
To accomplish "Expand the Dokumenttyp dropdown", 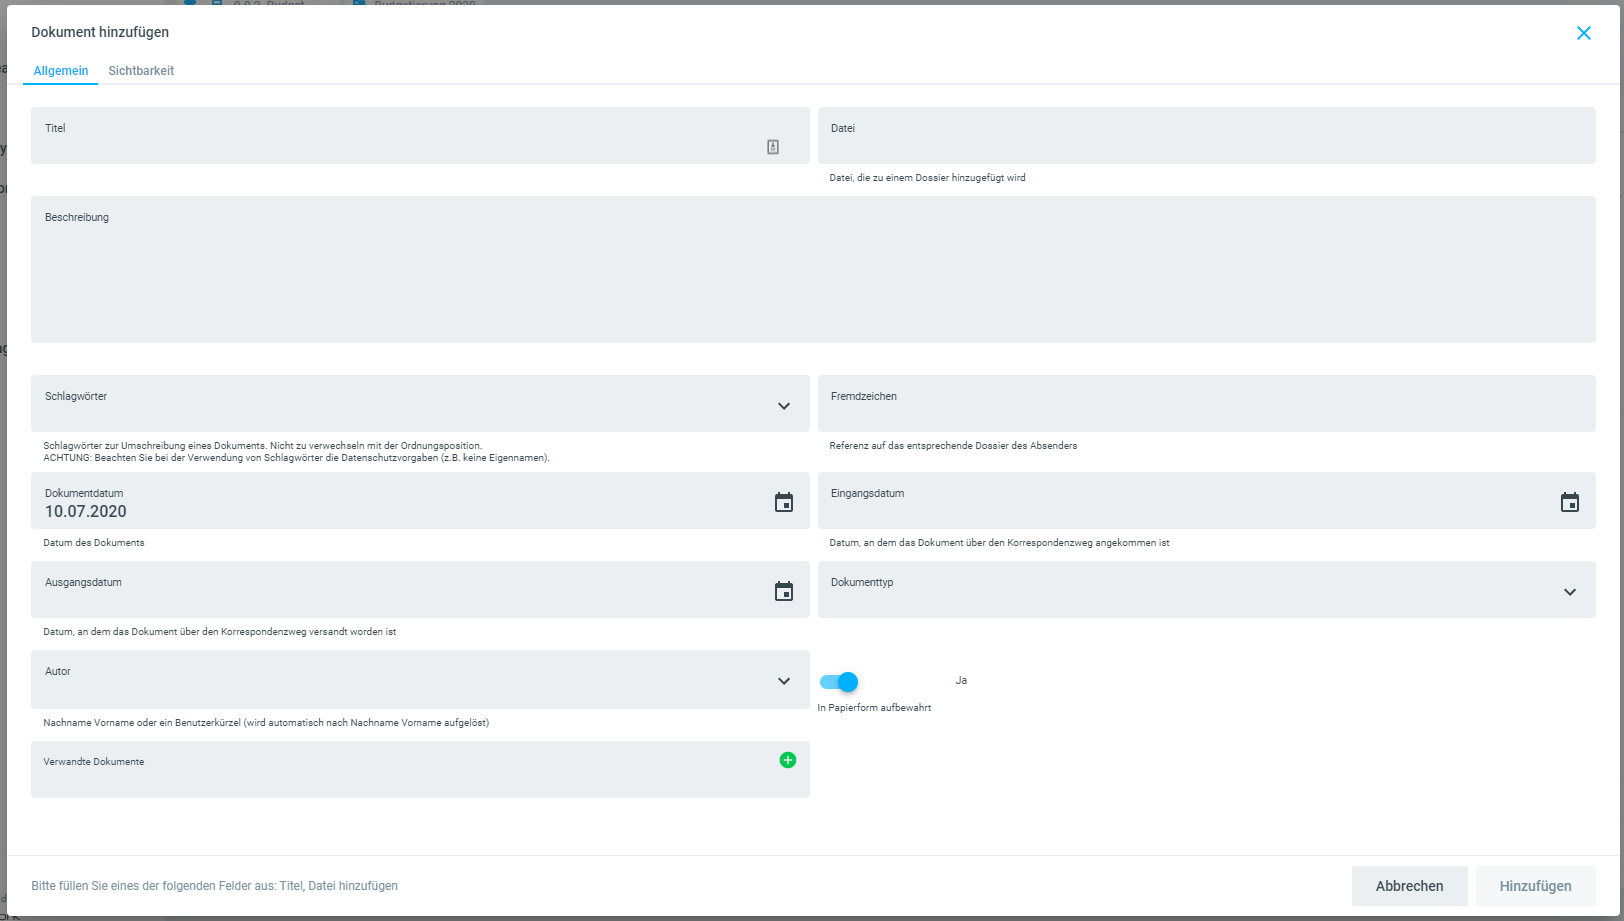I will click(x=1570, y=592).
